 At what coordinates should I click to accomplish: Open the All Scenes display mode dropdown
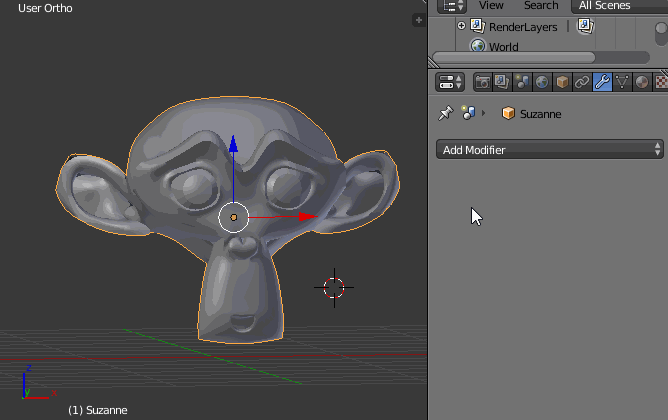619,6
